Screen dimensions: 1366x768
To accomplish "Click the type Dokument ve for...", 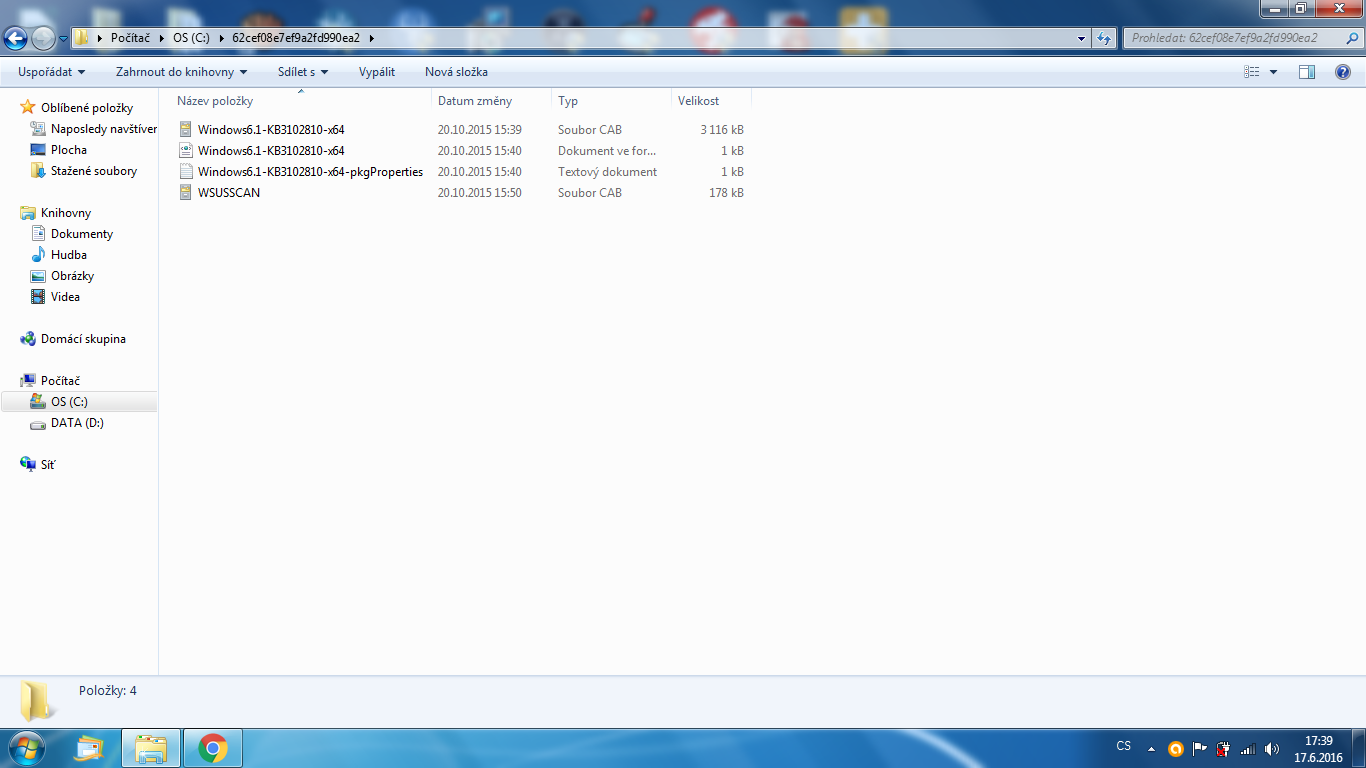I will pos(607,151).
